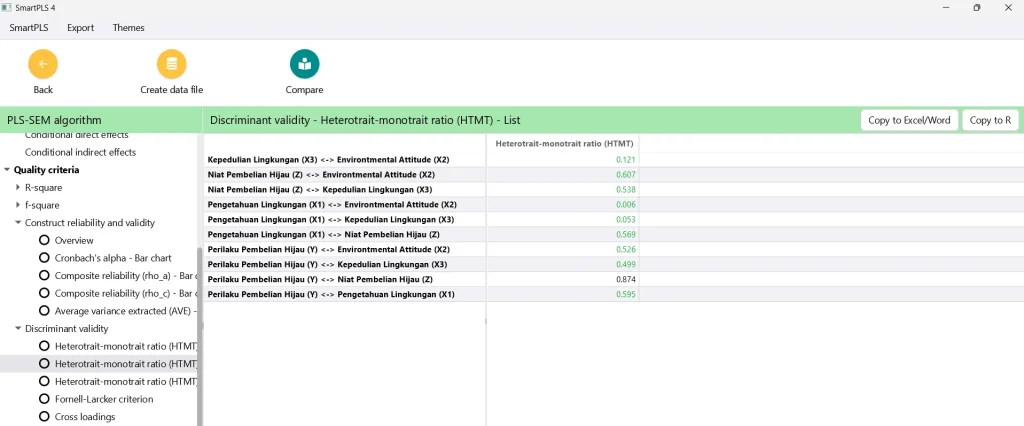Click the HTMT value 0.499
The image size is (1024, 426).
pyautogui.click(x=626, y=265)
